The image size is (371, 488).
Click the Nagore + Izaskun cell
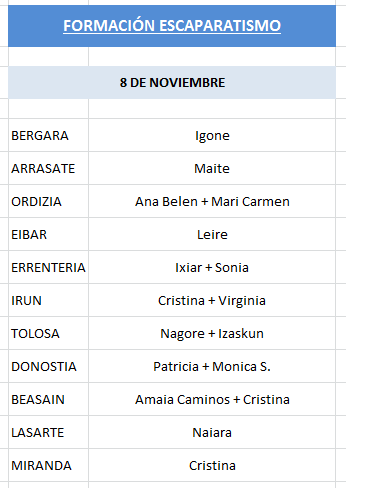pyautogui.click(x=212, y=333)
